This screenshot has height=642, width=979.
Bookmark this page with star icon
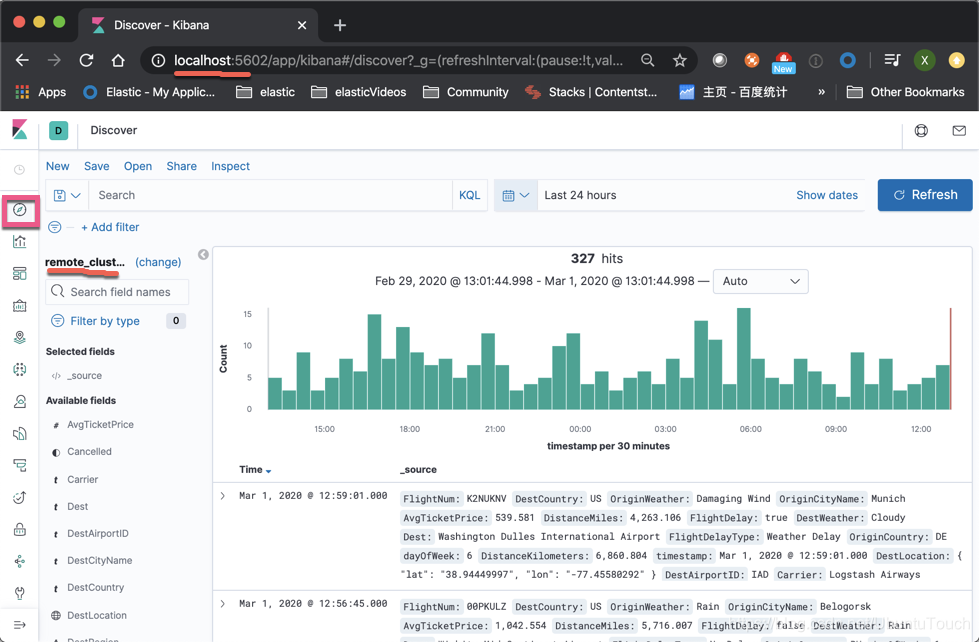[x=679, y=60]
